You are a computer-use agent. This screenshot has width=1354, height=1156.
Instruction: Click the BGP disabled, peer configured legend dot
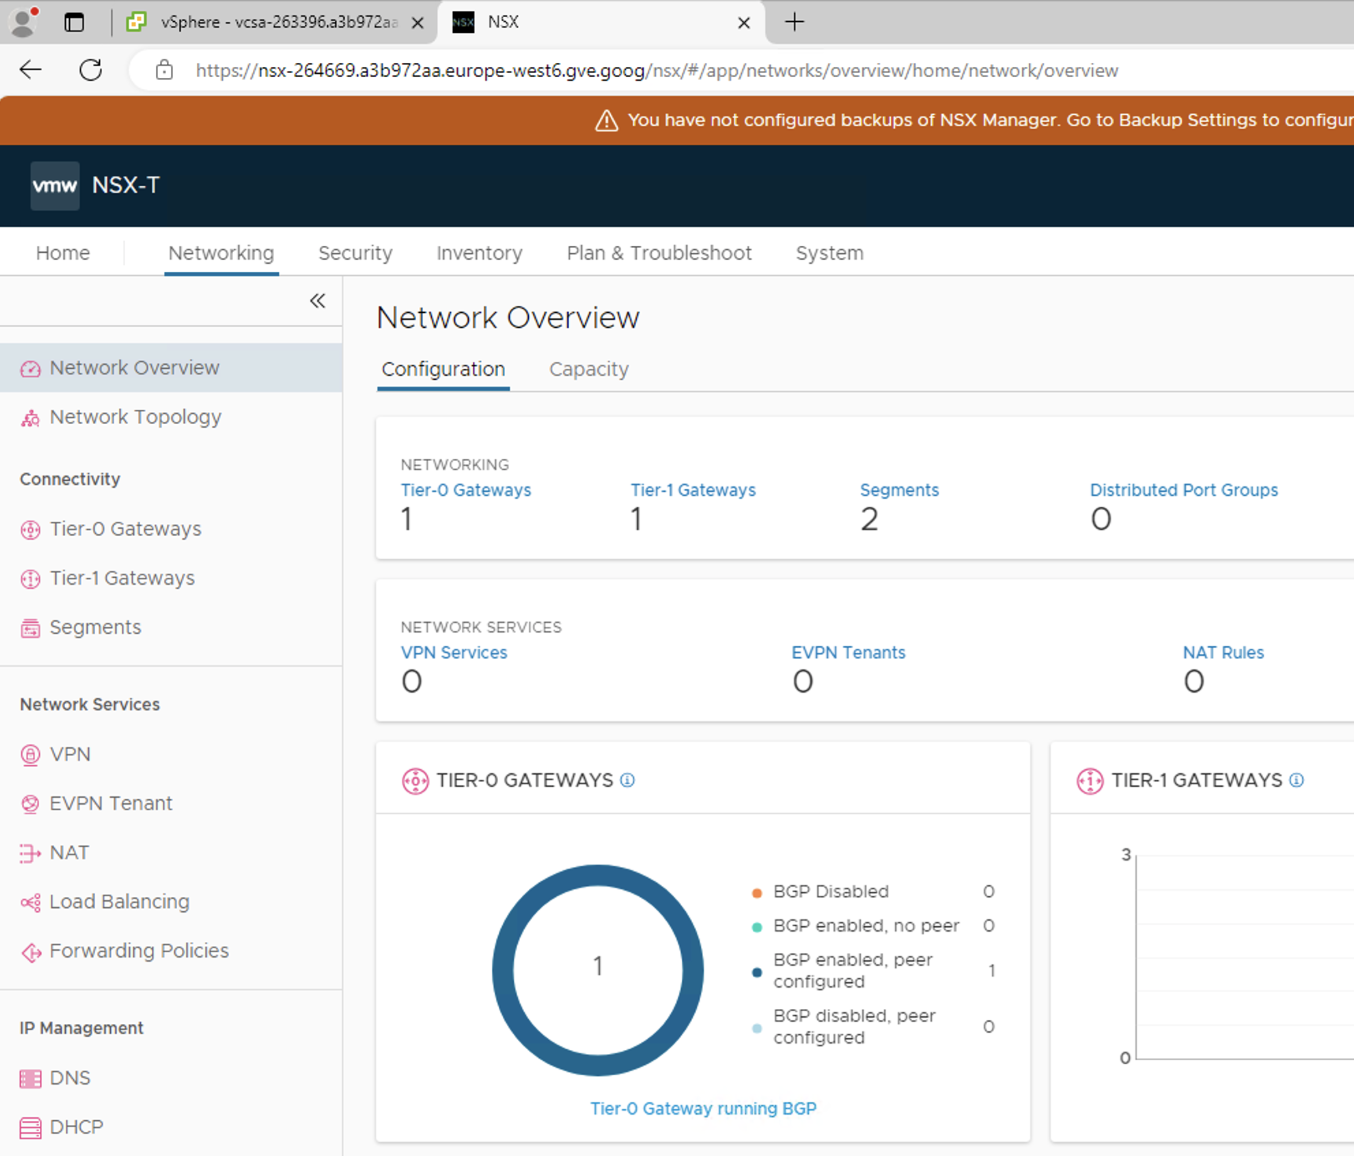coord(757,1028)
